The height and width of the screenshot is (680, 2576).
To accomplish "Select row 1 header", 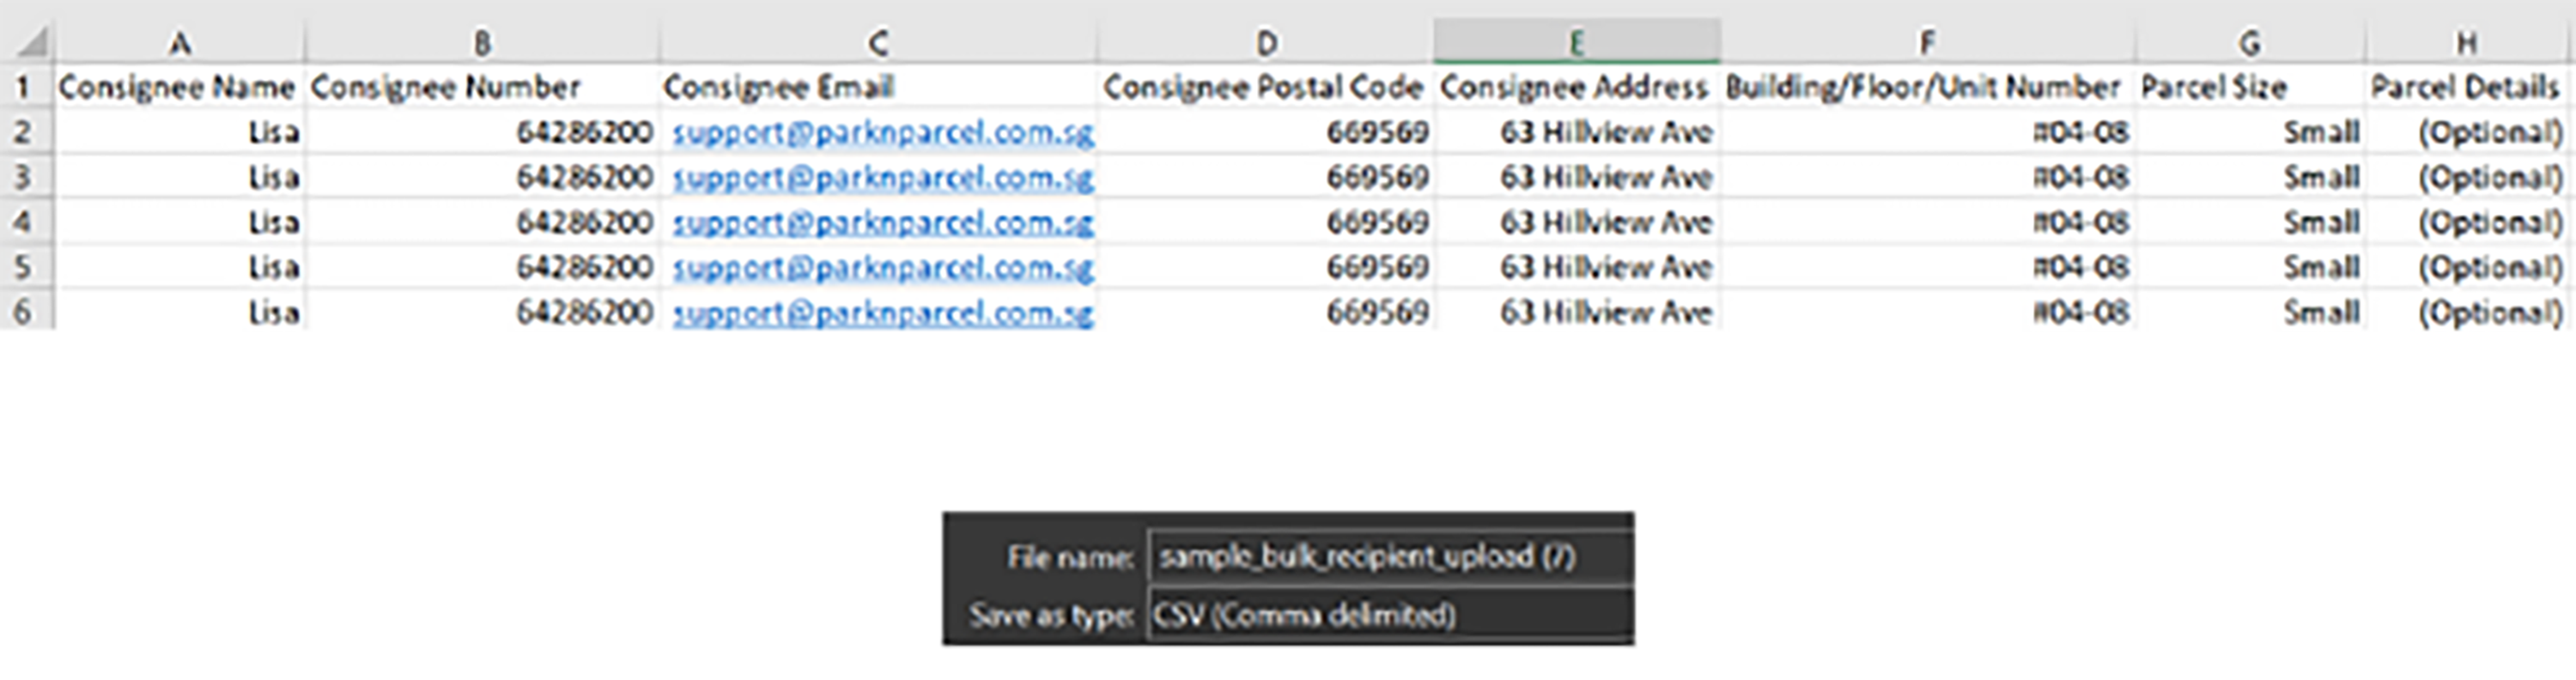I will (x=24, y=88).
